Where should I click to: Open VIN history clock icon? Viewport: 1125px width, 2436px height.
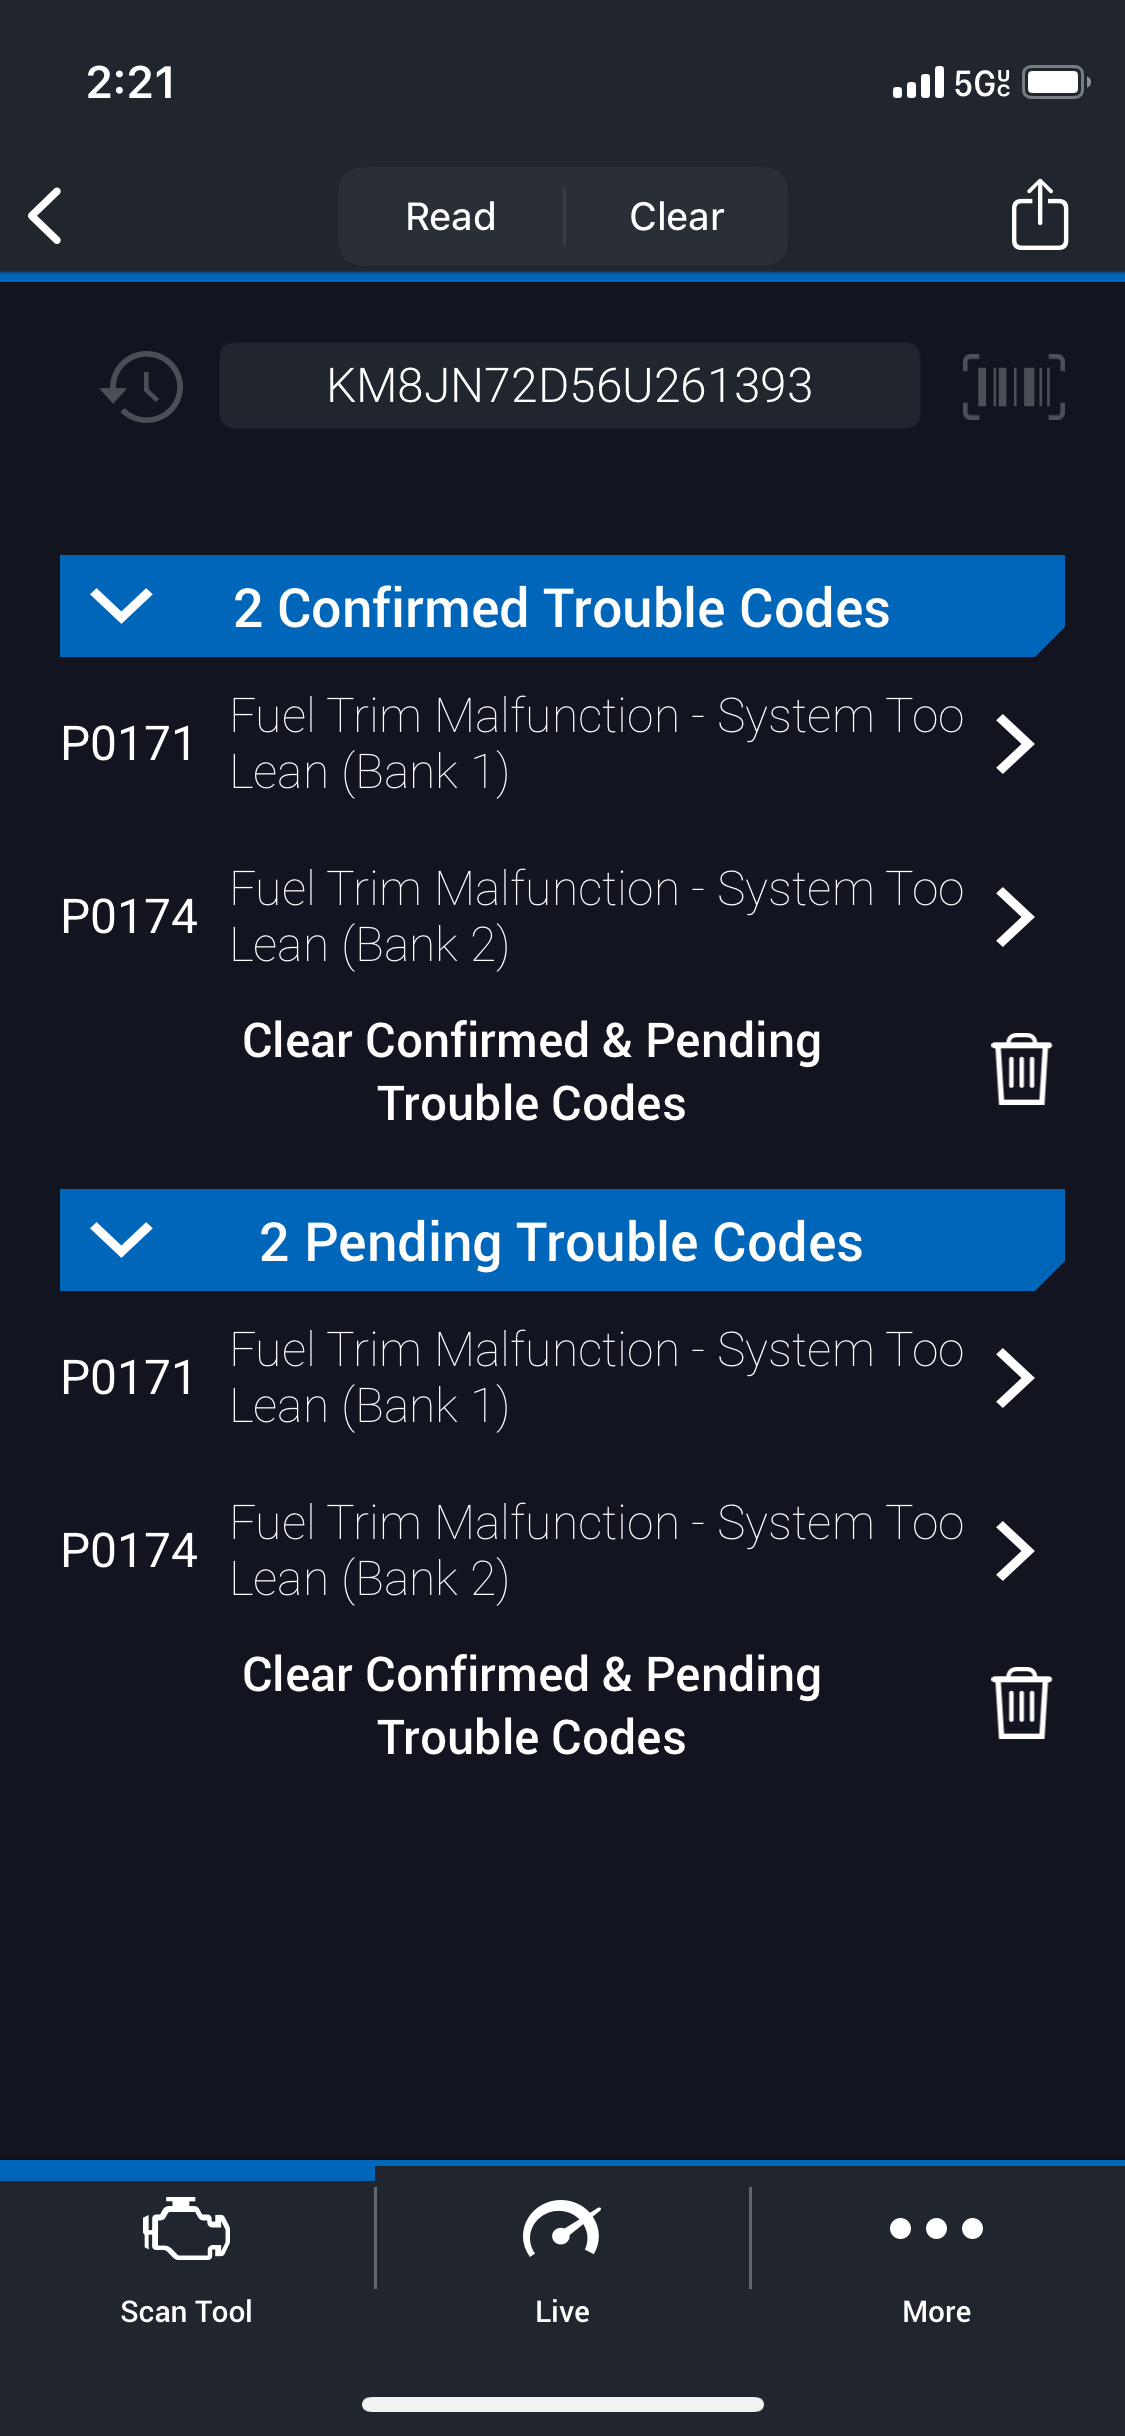pos(143,387)
